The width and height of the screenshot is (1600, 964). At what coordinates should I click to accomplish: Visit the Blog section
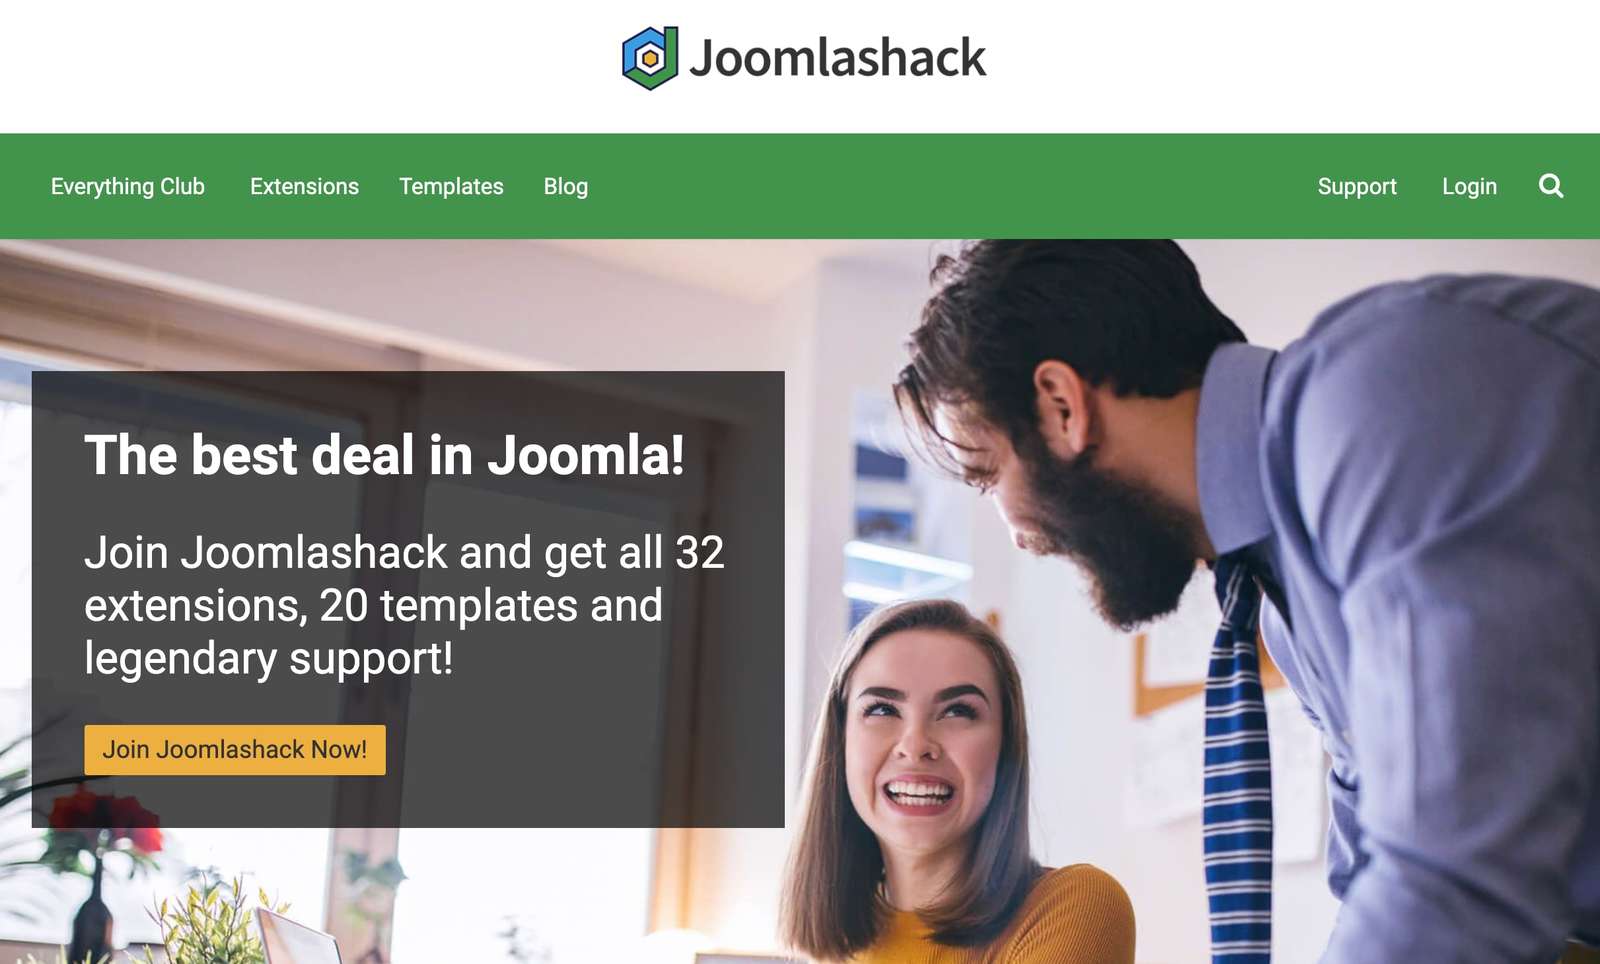tap(566, 187)
